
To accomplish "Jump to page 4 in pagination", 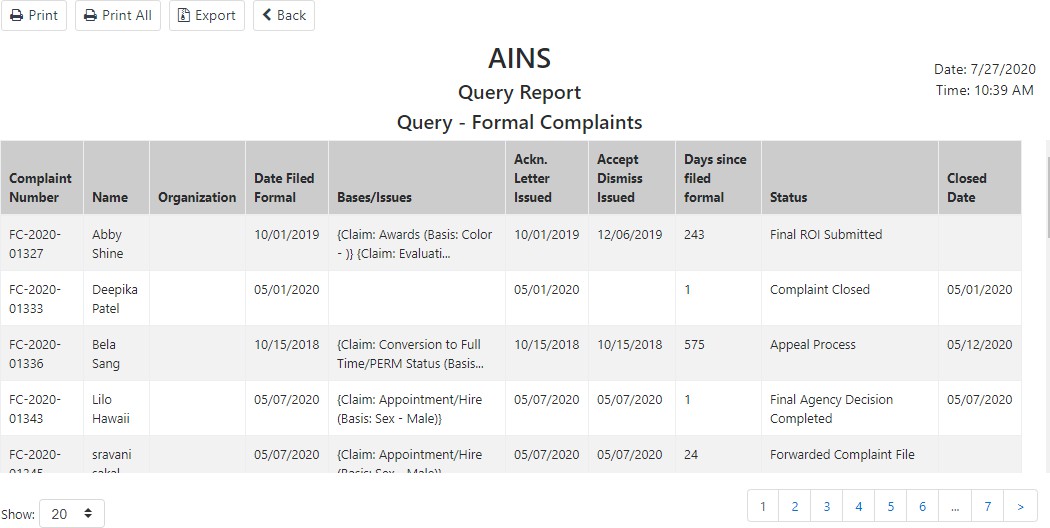I will 858,507.
